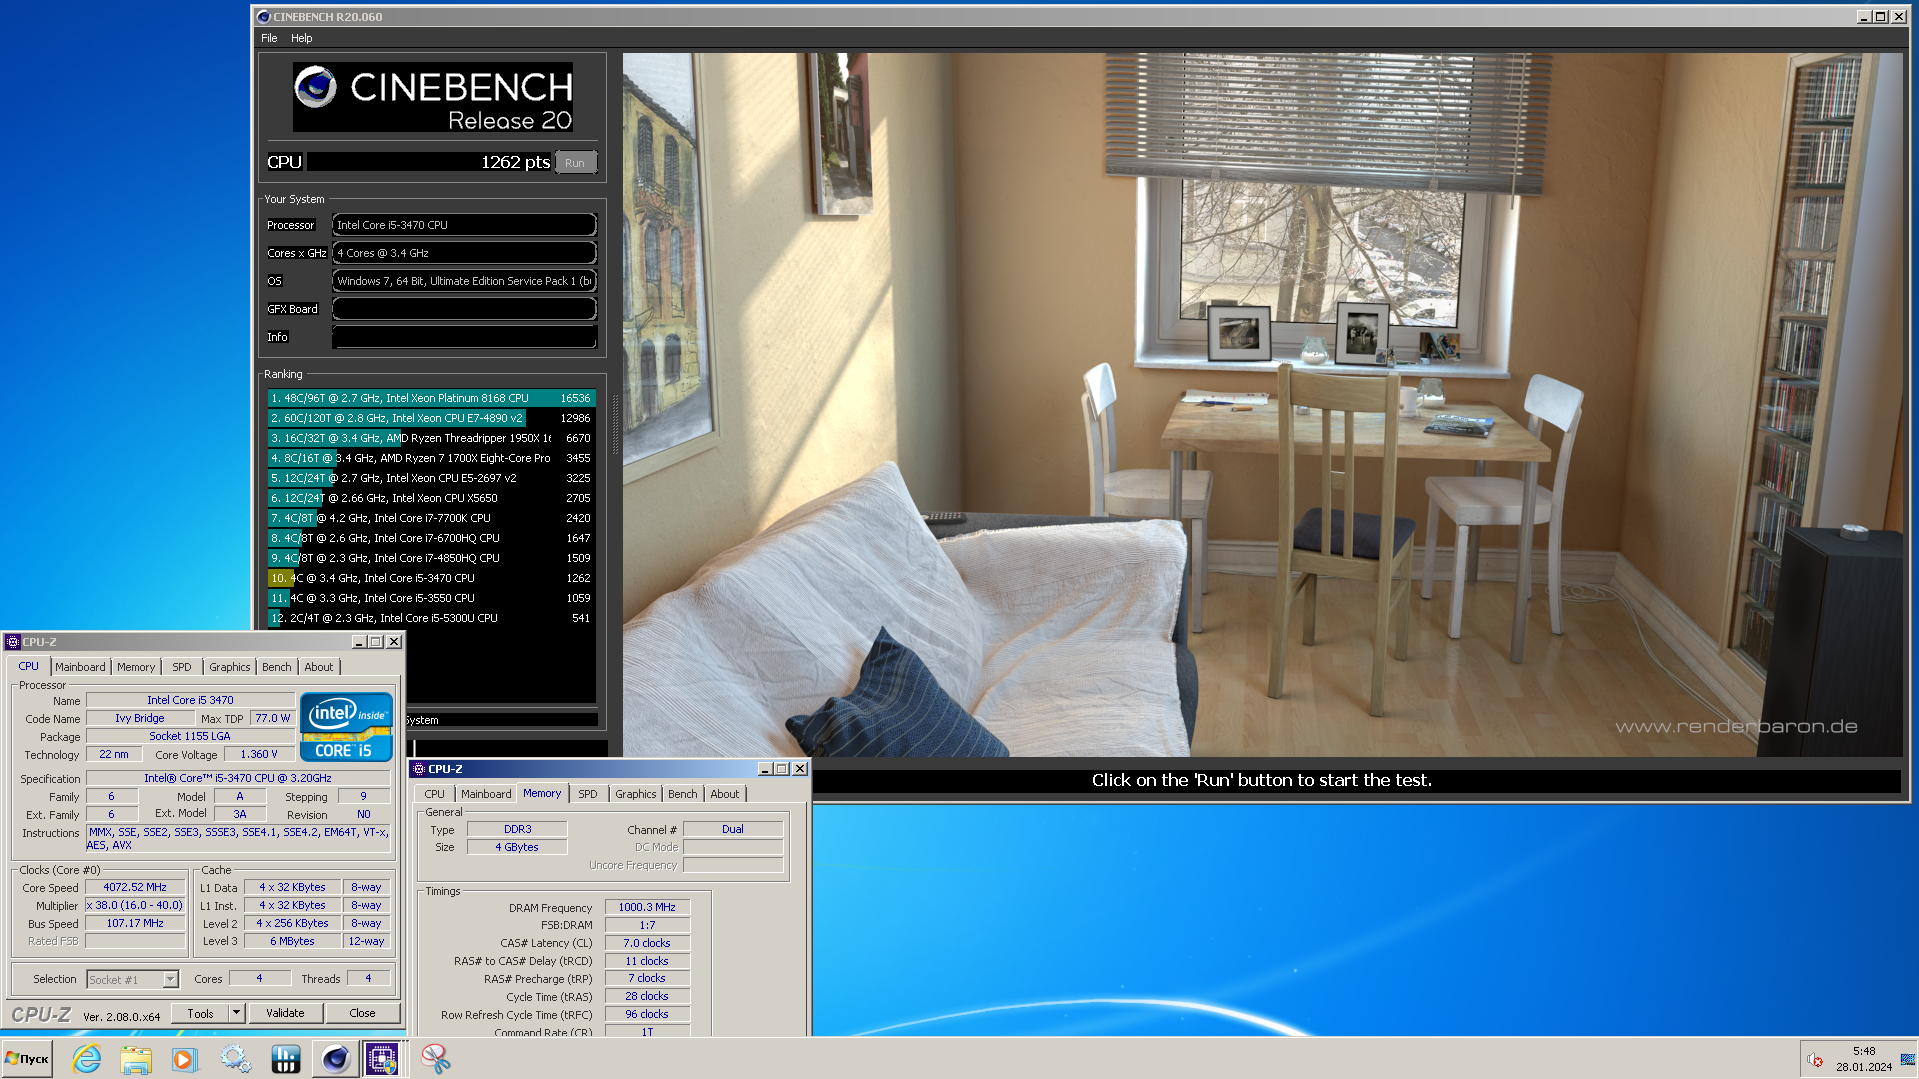Click the Core Speed value 4072.52 MHz
The width and height of the screenshot is (1919, 1079).
(135, 887)
